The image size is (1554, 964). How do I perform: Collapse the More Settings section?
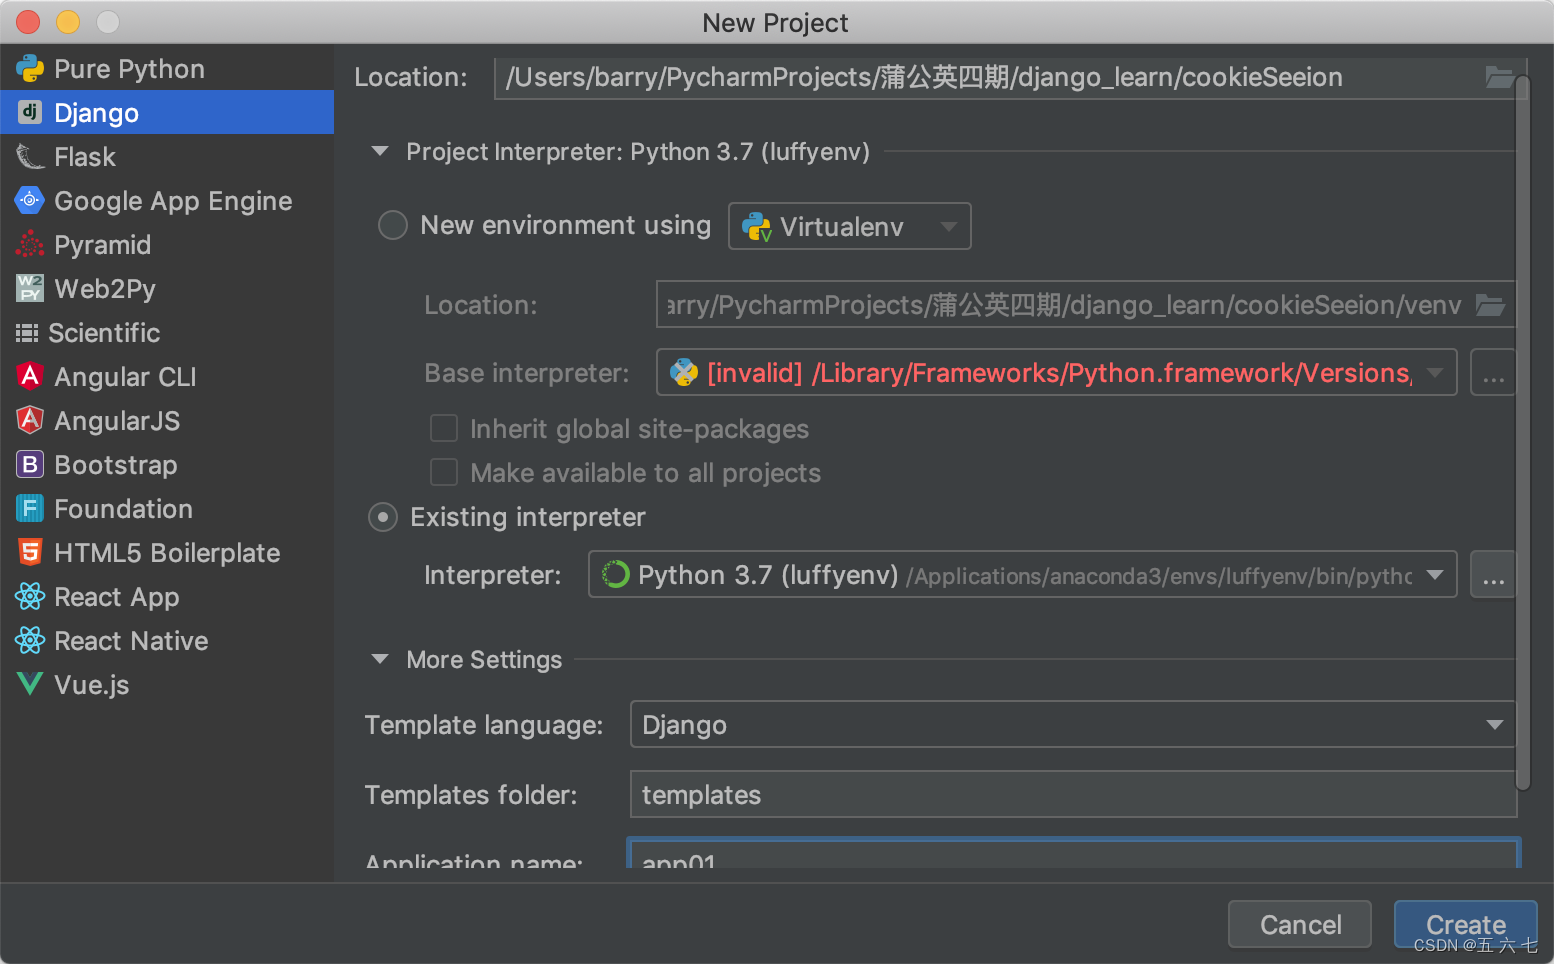click(380, 659)
